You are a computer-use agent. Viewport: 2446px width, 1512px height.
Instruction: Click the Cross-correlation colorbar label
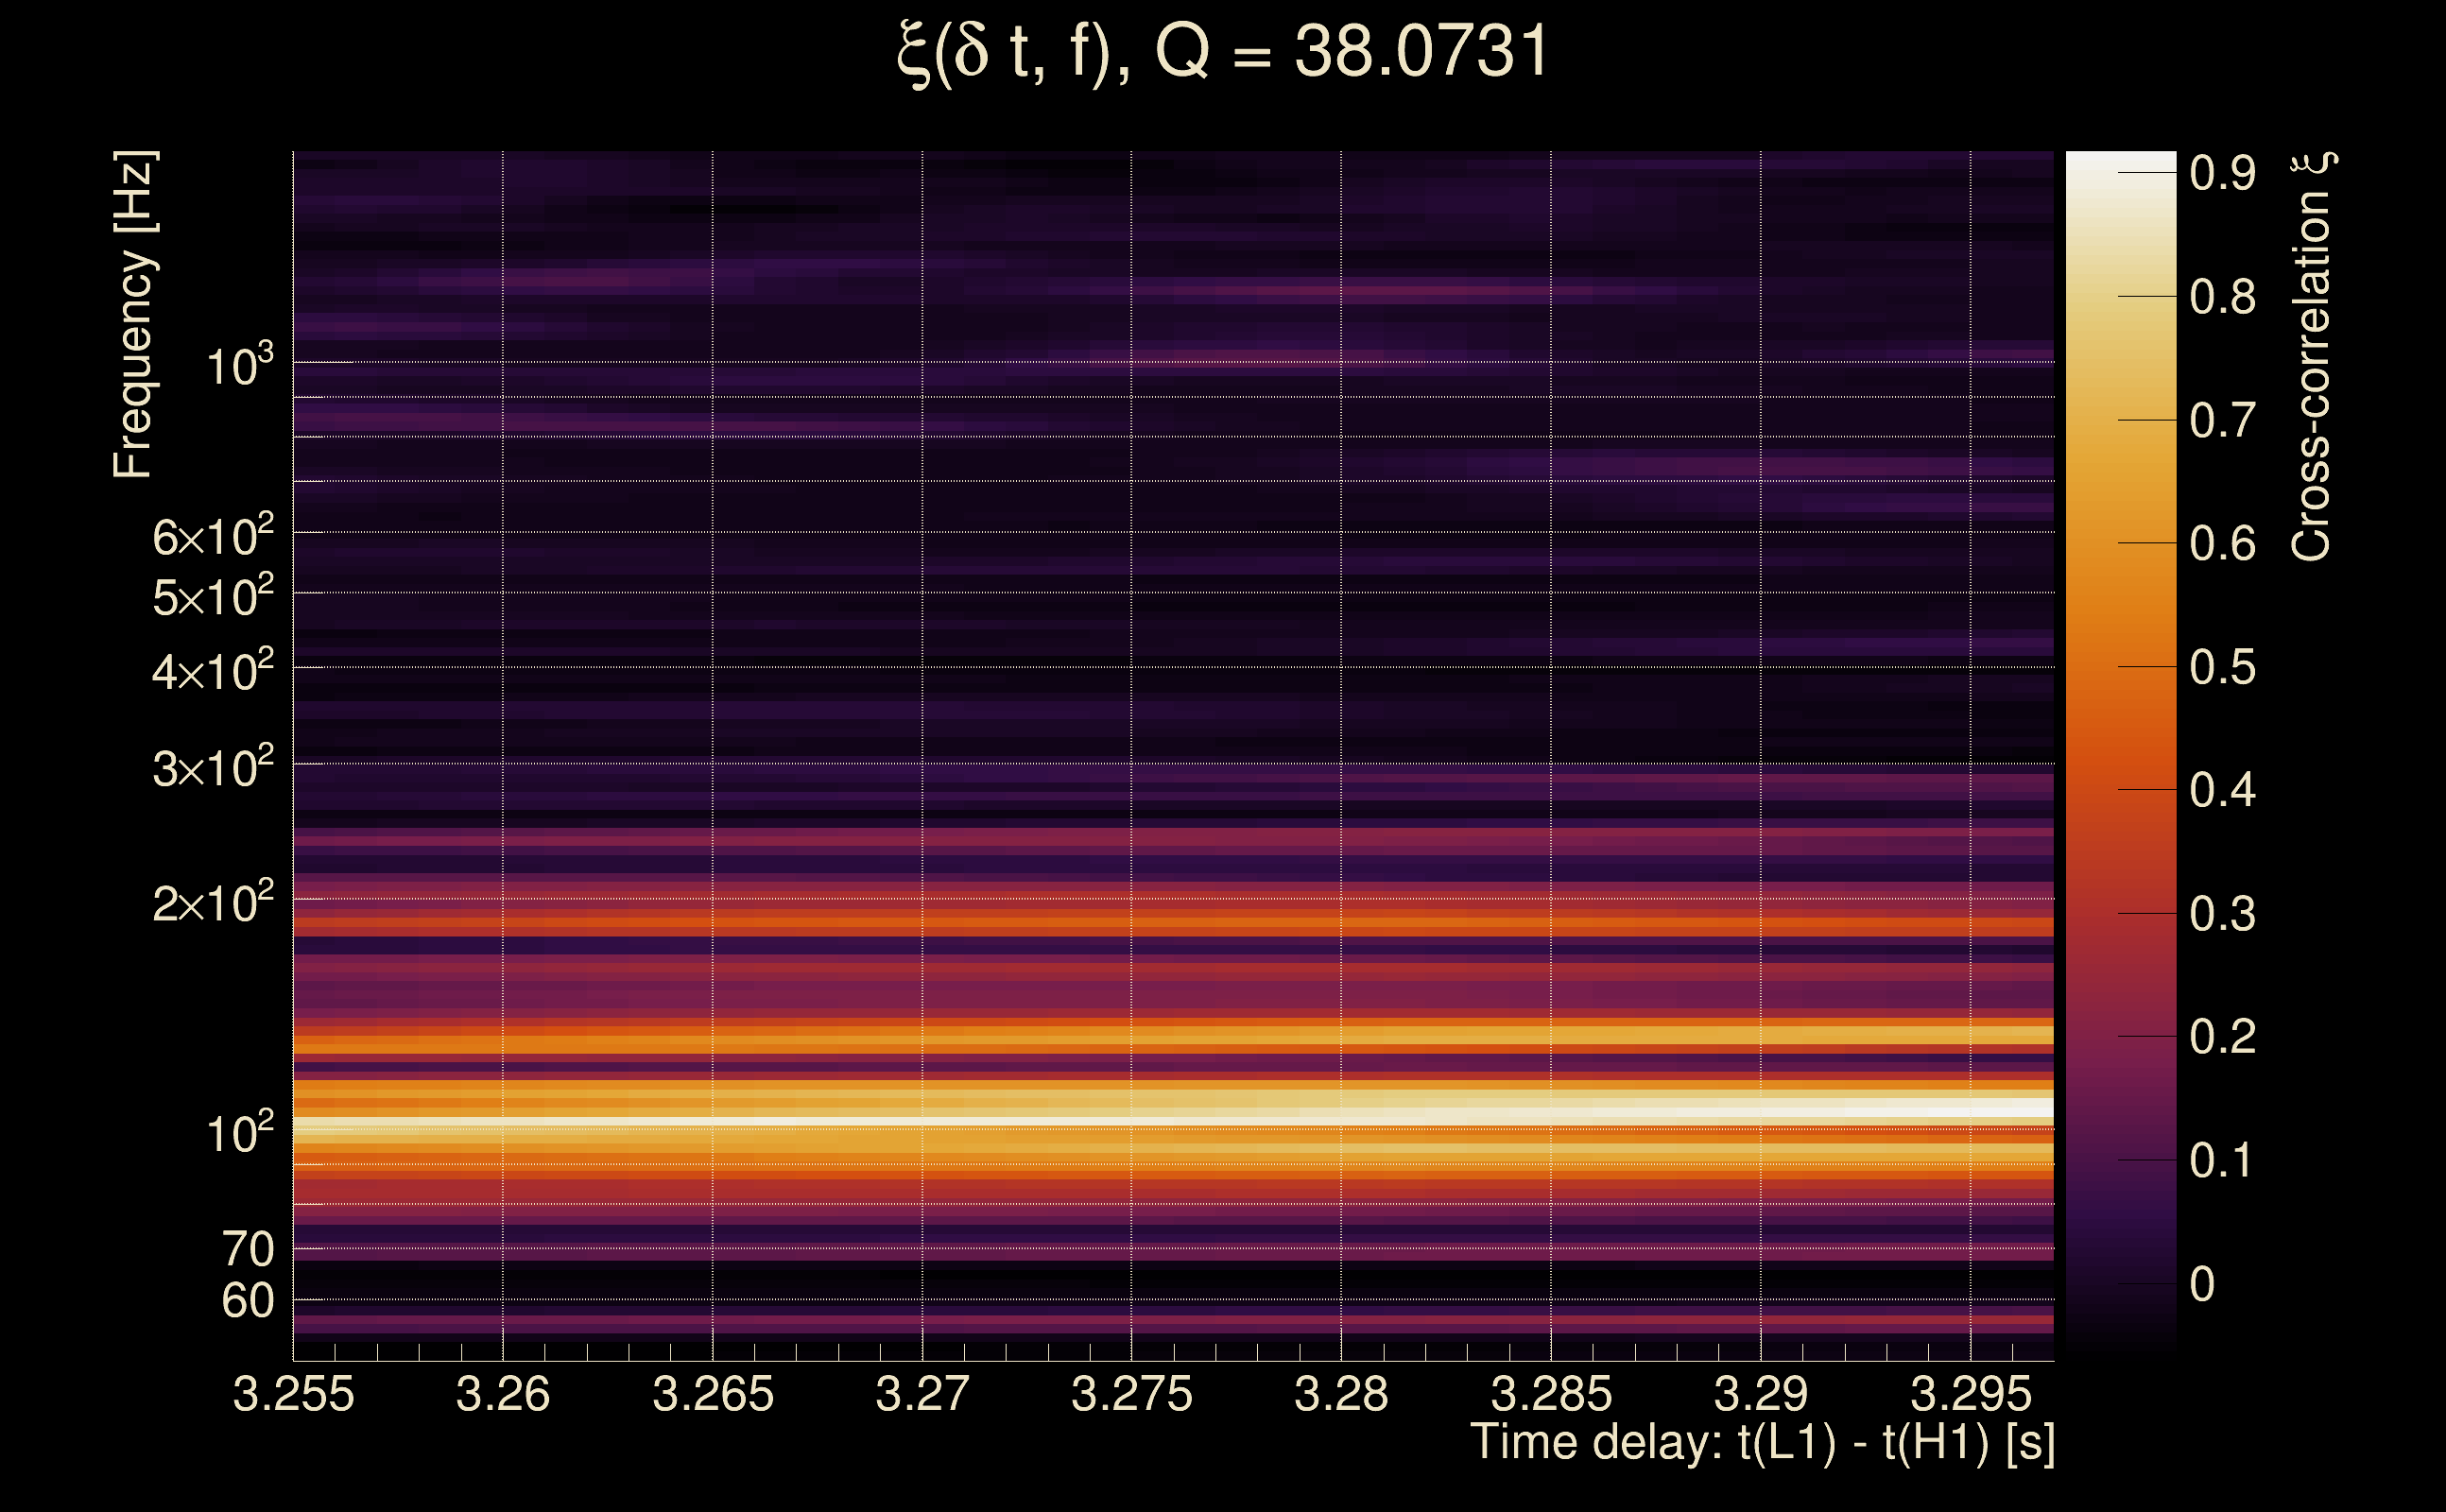coord(2312,356)
